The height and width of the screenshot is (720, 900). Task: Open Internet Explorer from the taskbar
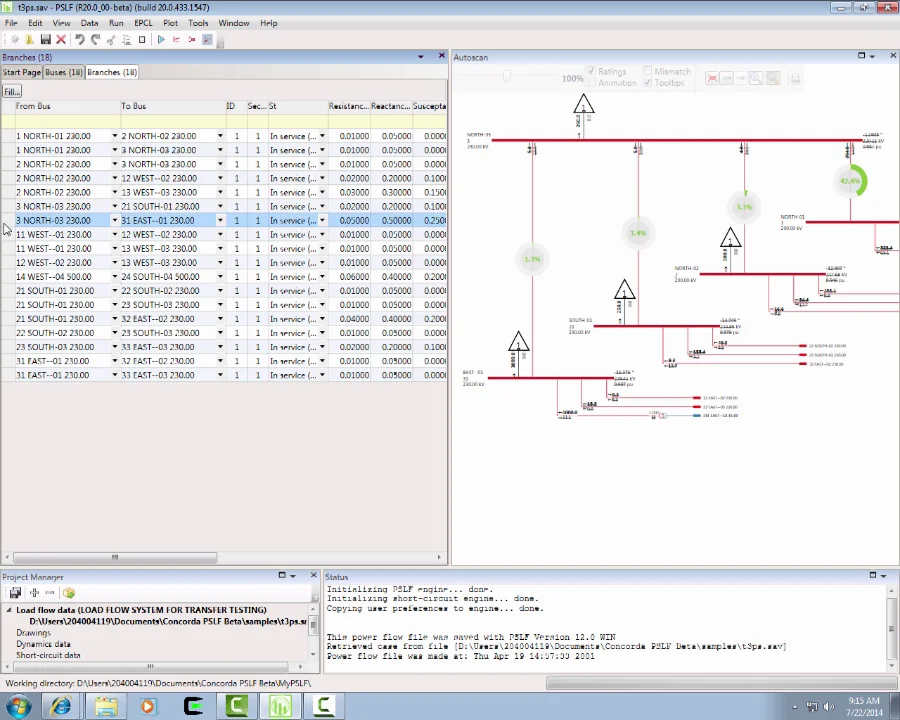[61, 706]
